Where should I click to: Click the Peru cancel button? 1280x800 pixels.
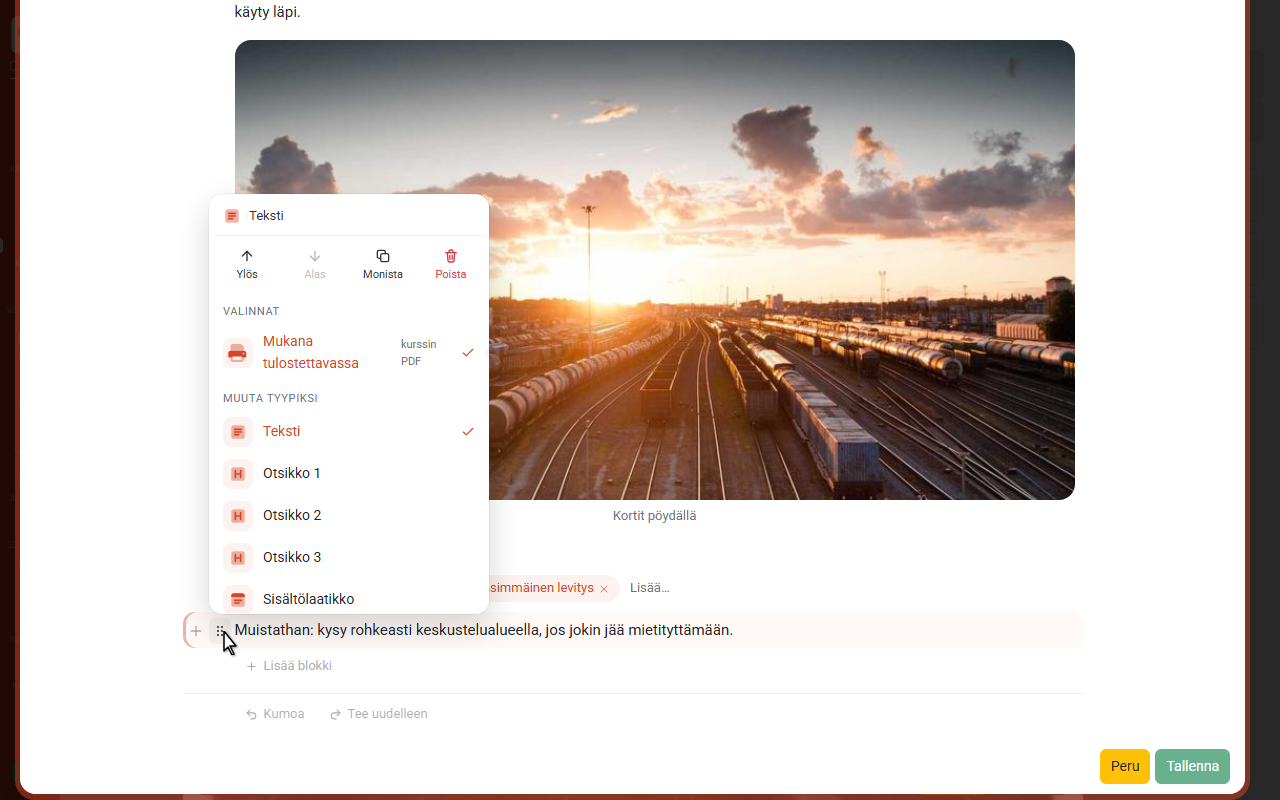[x=1125, y=766]
